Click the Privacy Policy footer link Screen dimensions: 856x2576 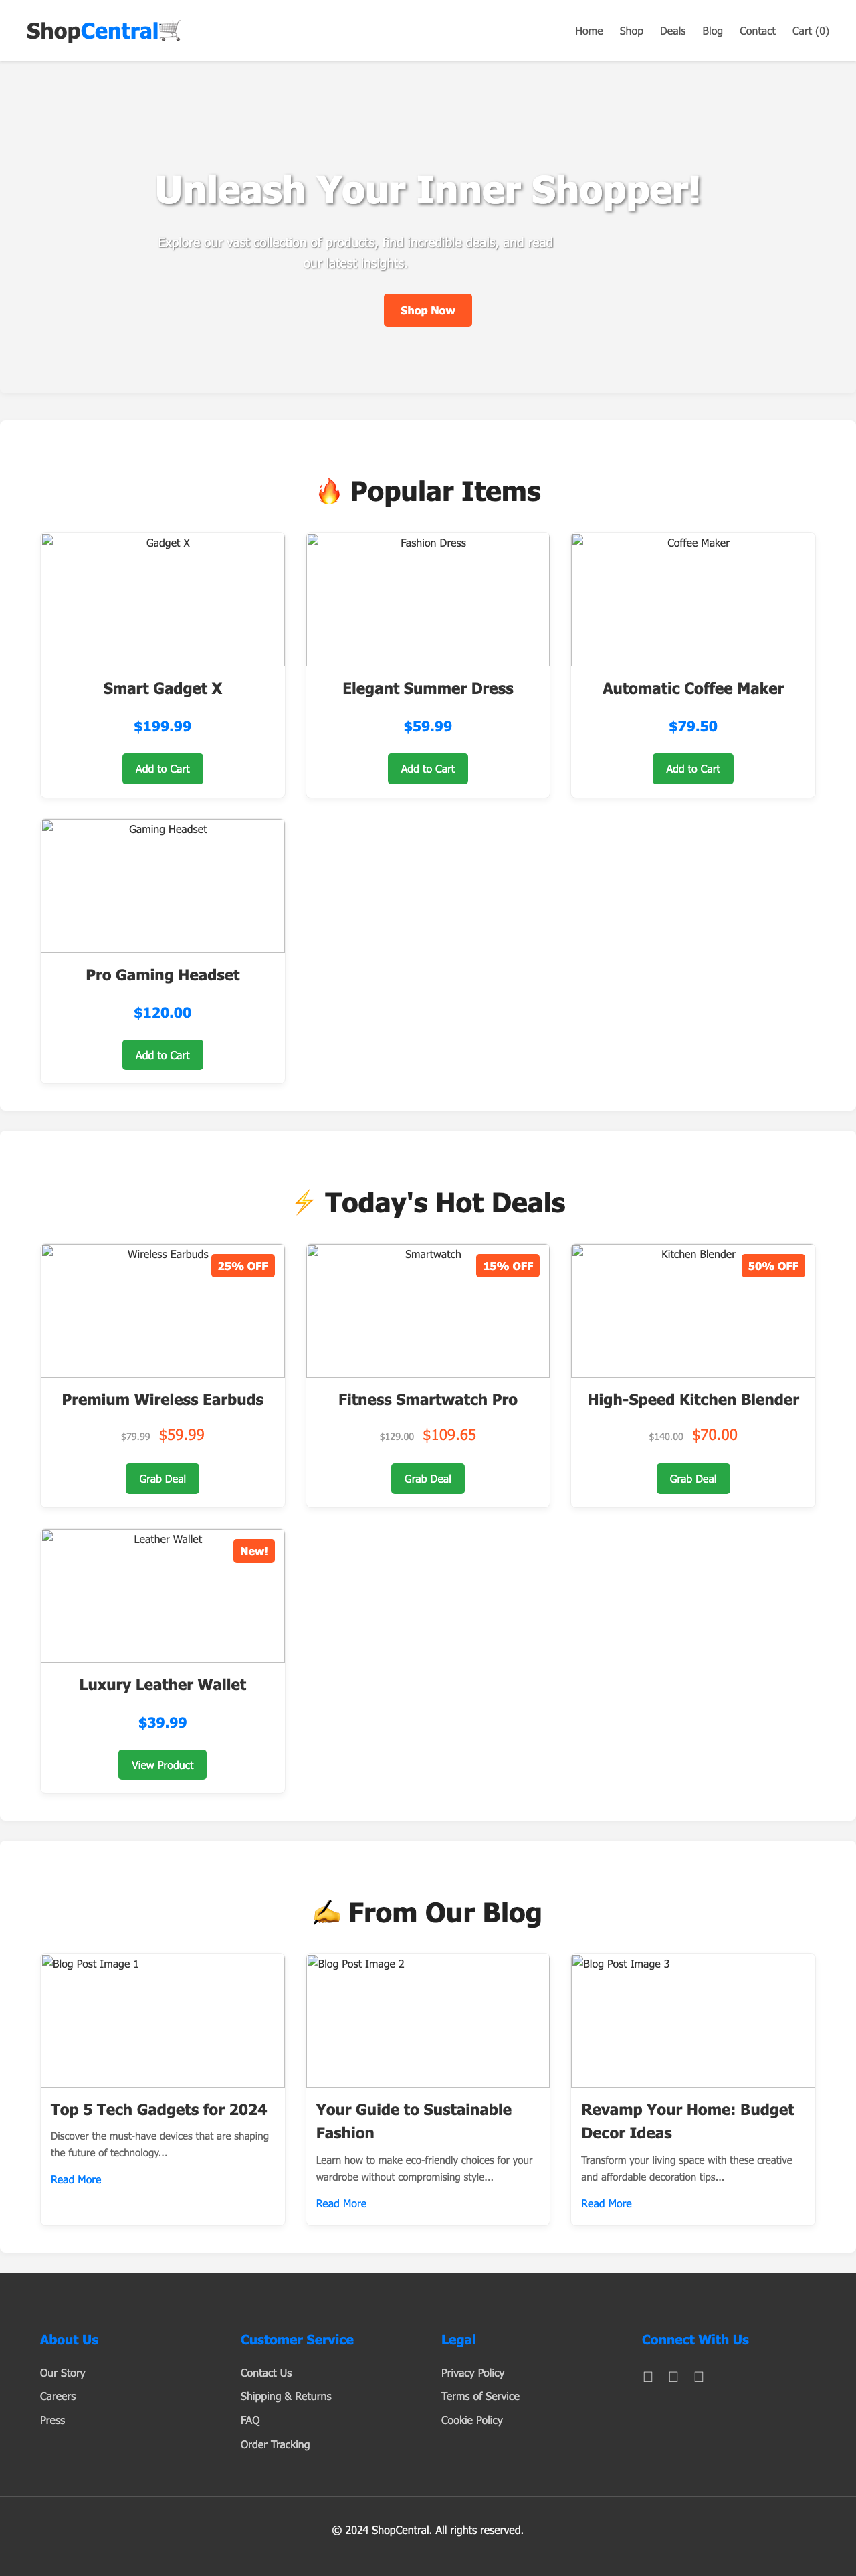[x=473, y=2372]
